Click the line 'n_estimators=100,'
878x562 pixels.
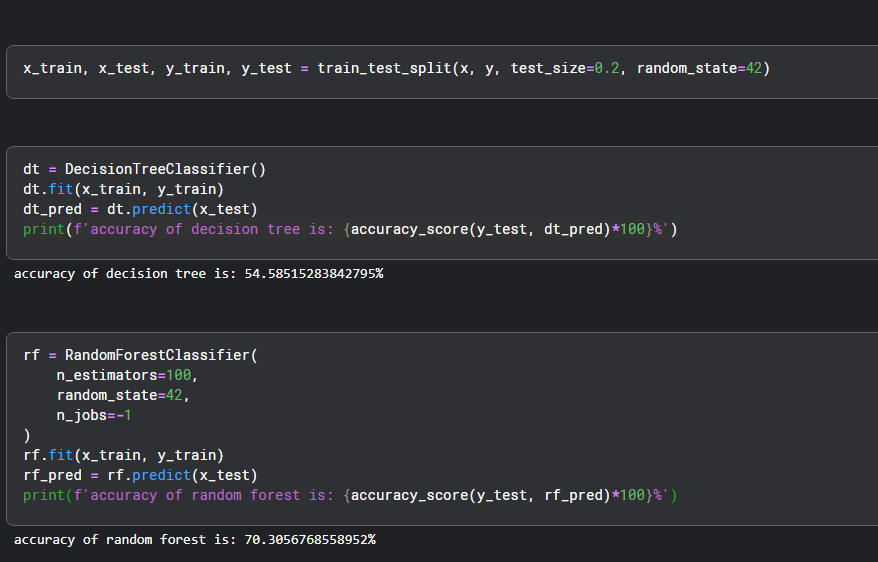pos(127,375)
